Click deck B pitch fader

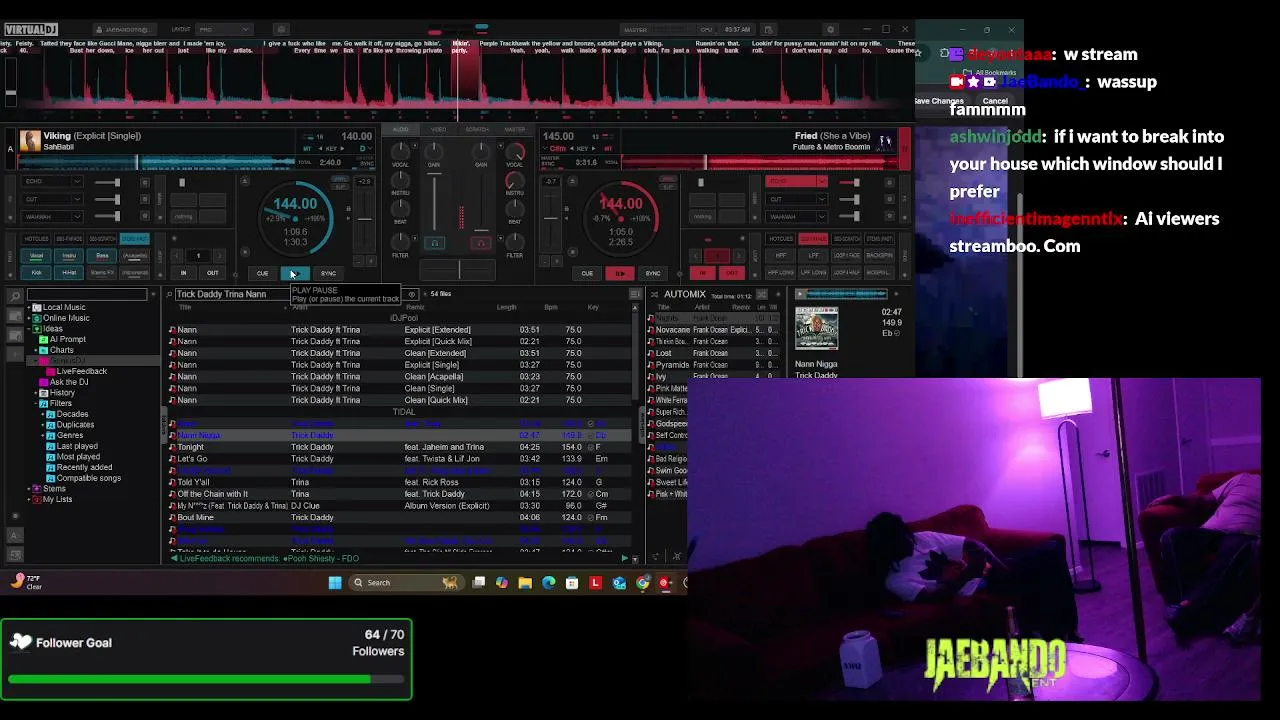[x=551, y=218]
